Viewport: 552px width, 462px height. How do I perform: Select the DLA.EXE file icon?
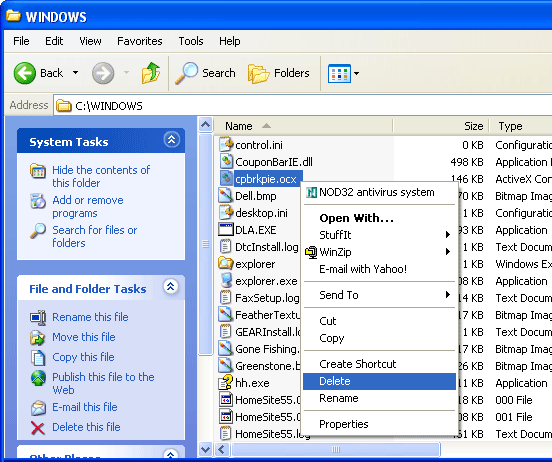(x=226, y=230)
